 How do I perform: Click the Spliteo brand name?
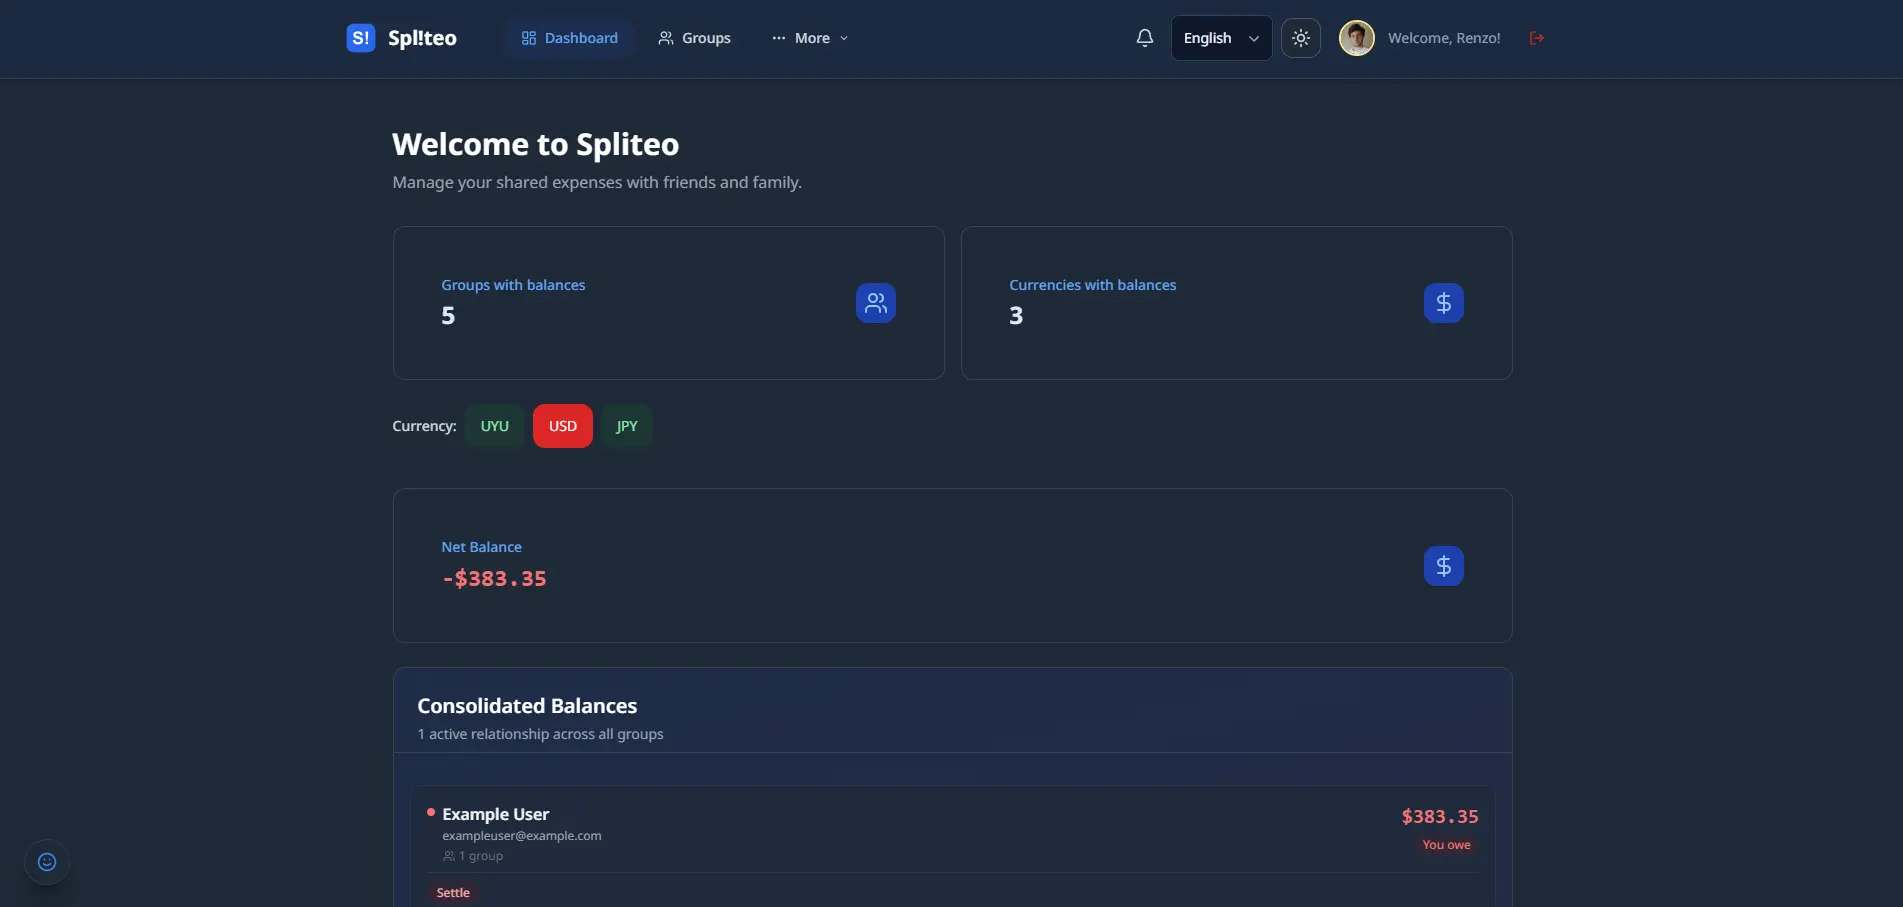422,38
